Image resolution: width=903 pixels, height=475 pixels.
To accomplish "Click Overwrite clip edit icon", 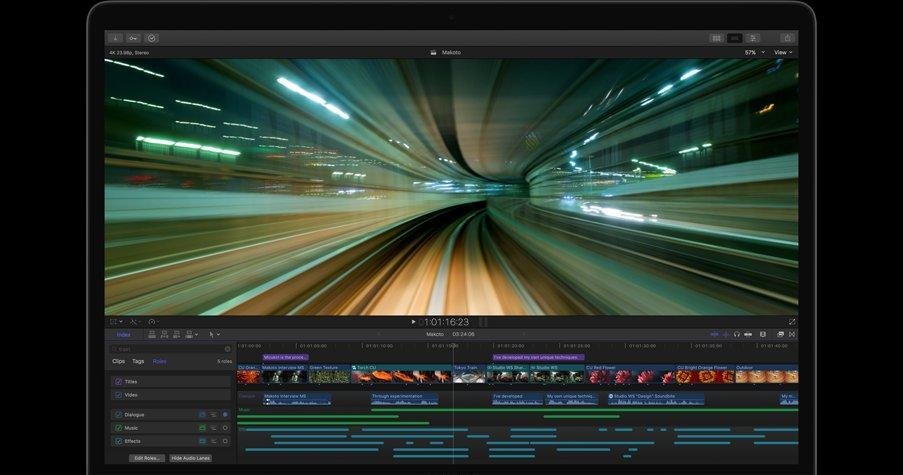I will pos(188,334).
